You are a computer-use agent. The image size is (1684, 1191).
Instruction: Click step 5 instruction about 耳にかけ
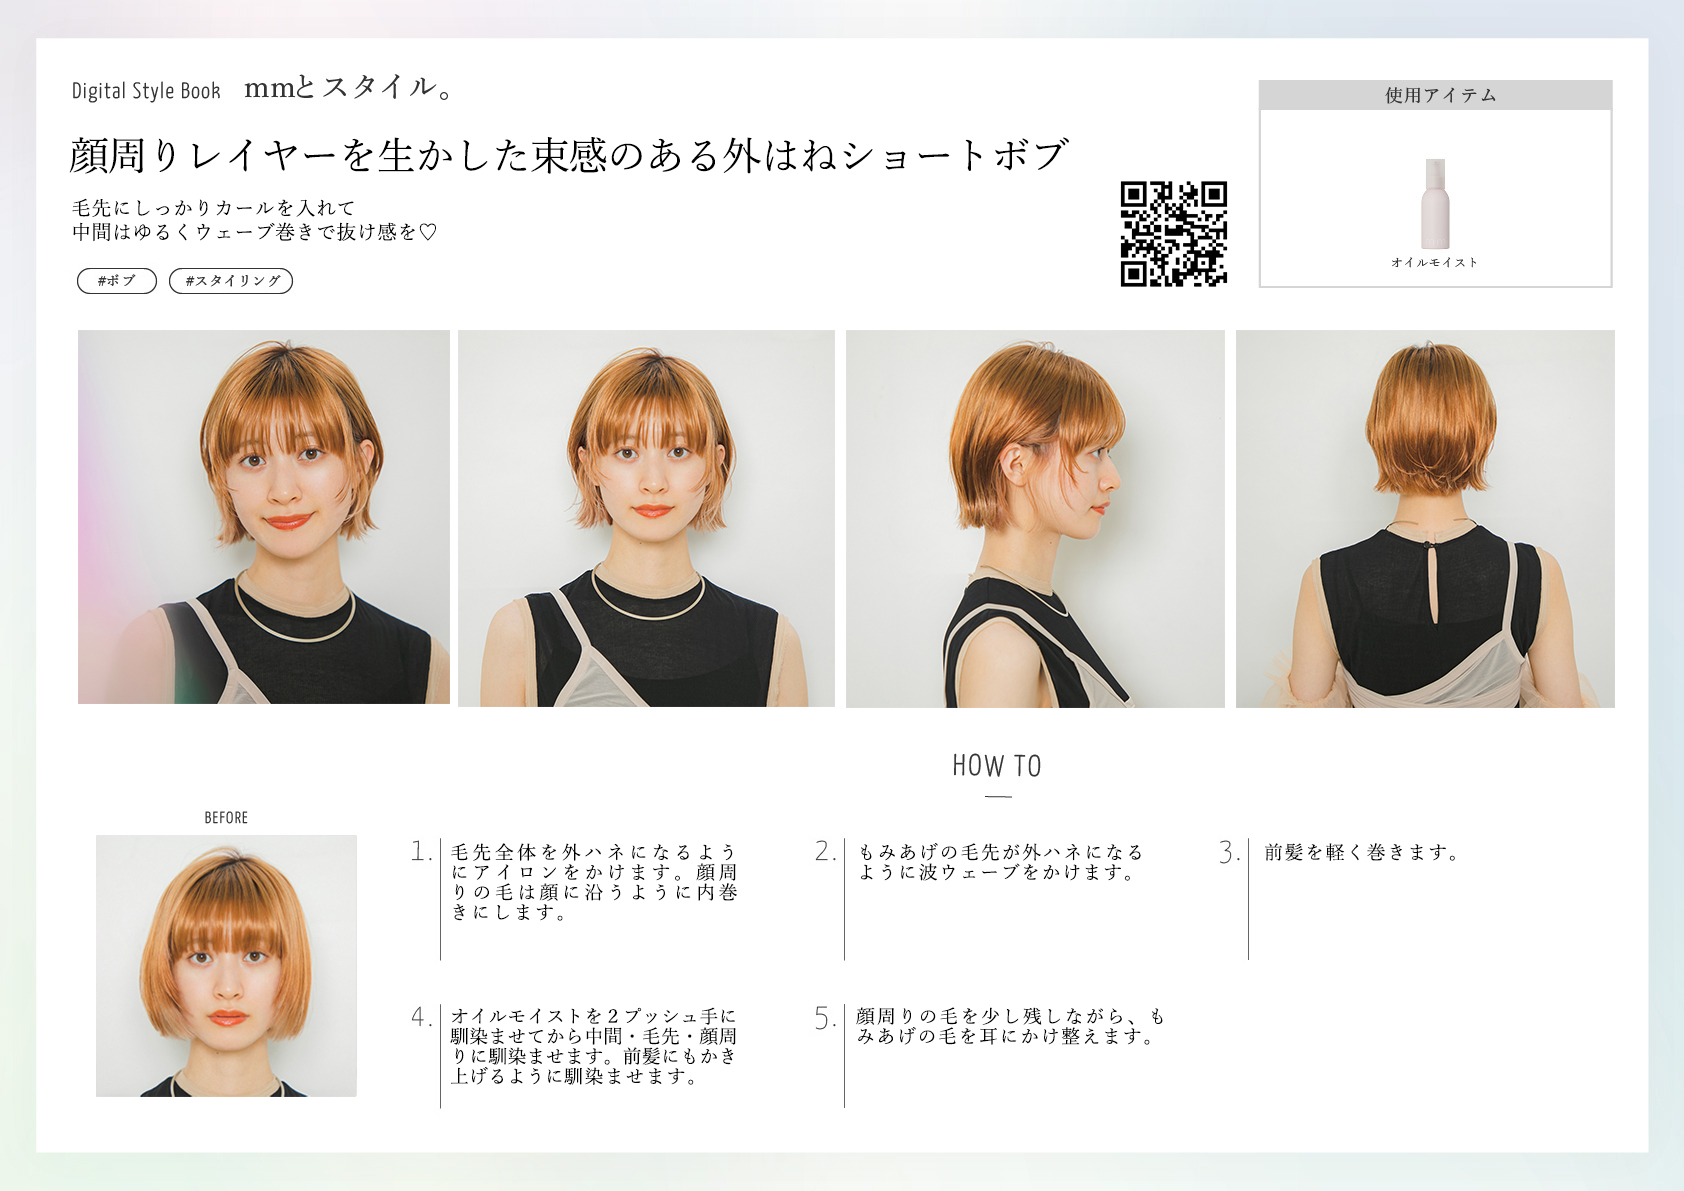(1010, 1026)
